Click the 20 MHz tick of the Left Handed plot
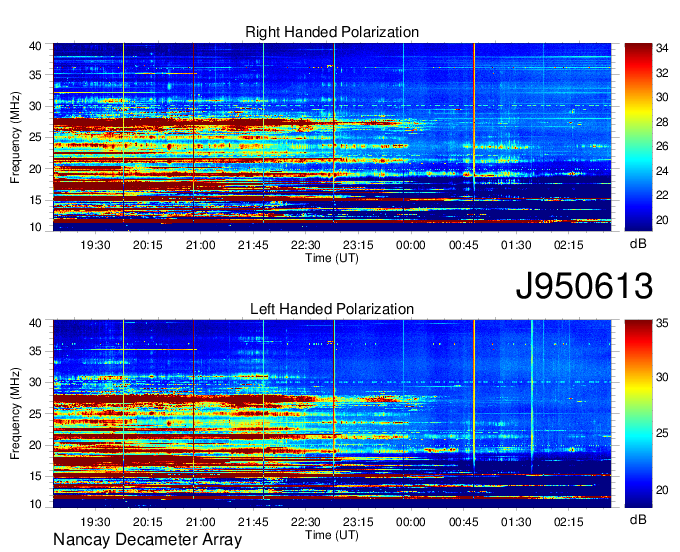 [36, 445]
